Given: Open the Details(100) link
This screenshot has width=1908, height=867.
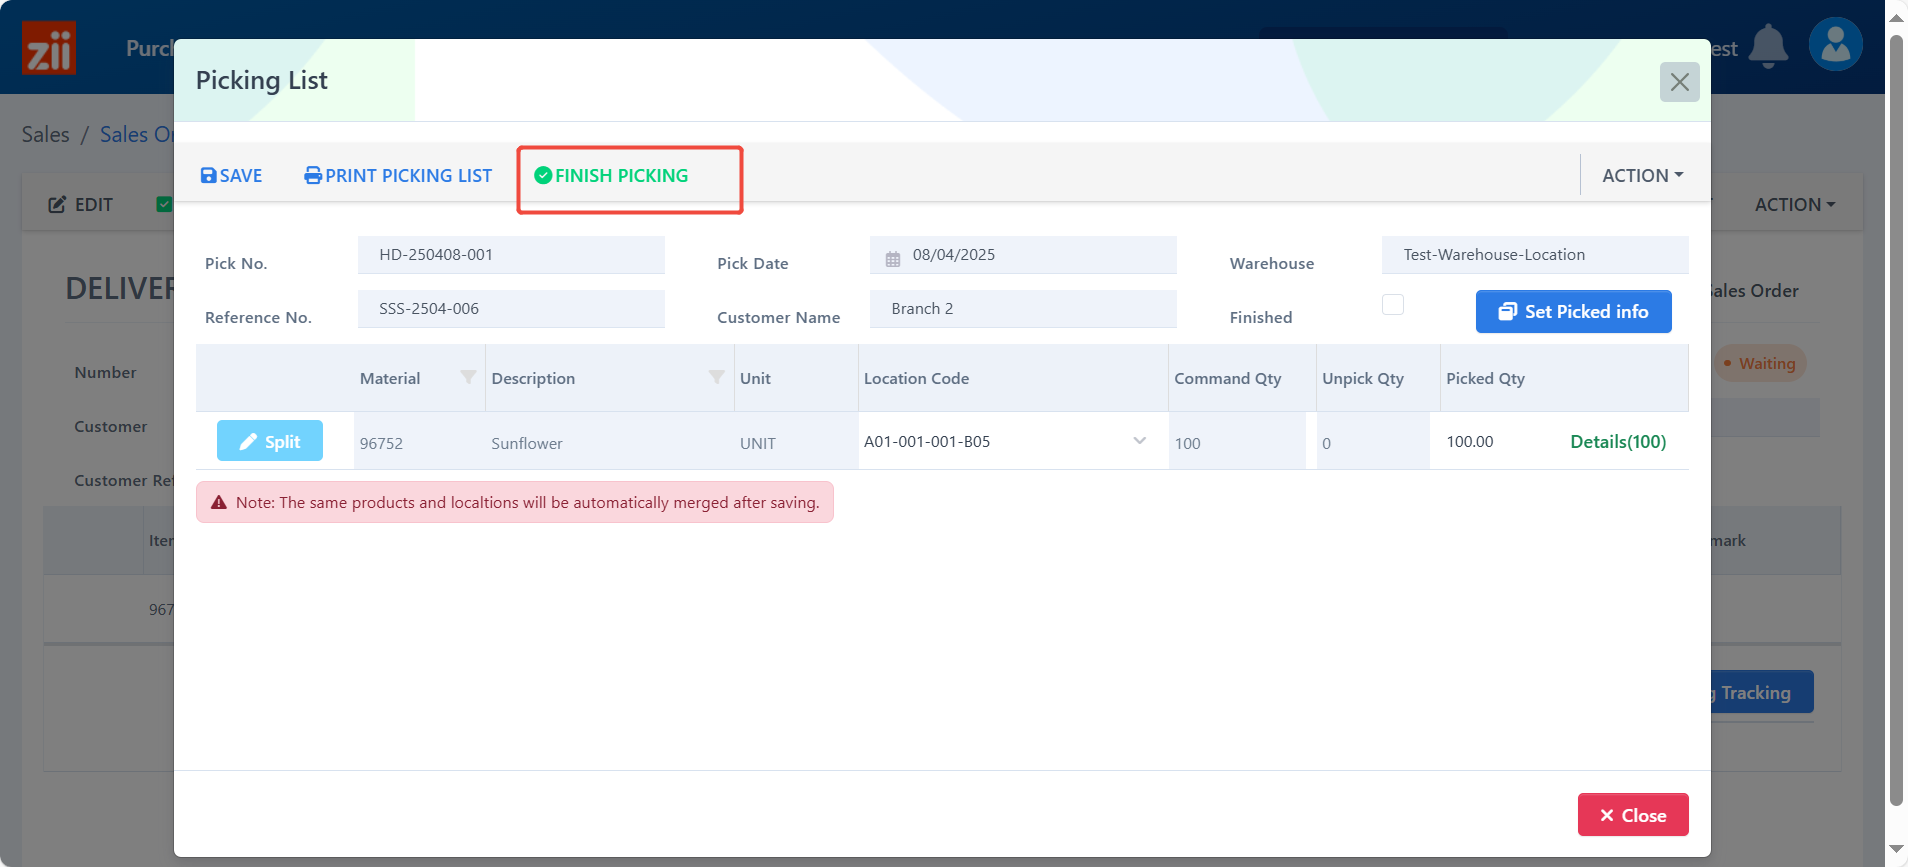Looking at the screenshot, I should click(1617, 442).
